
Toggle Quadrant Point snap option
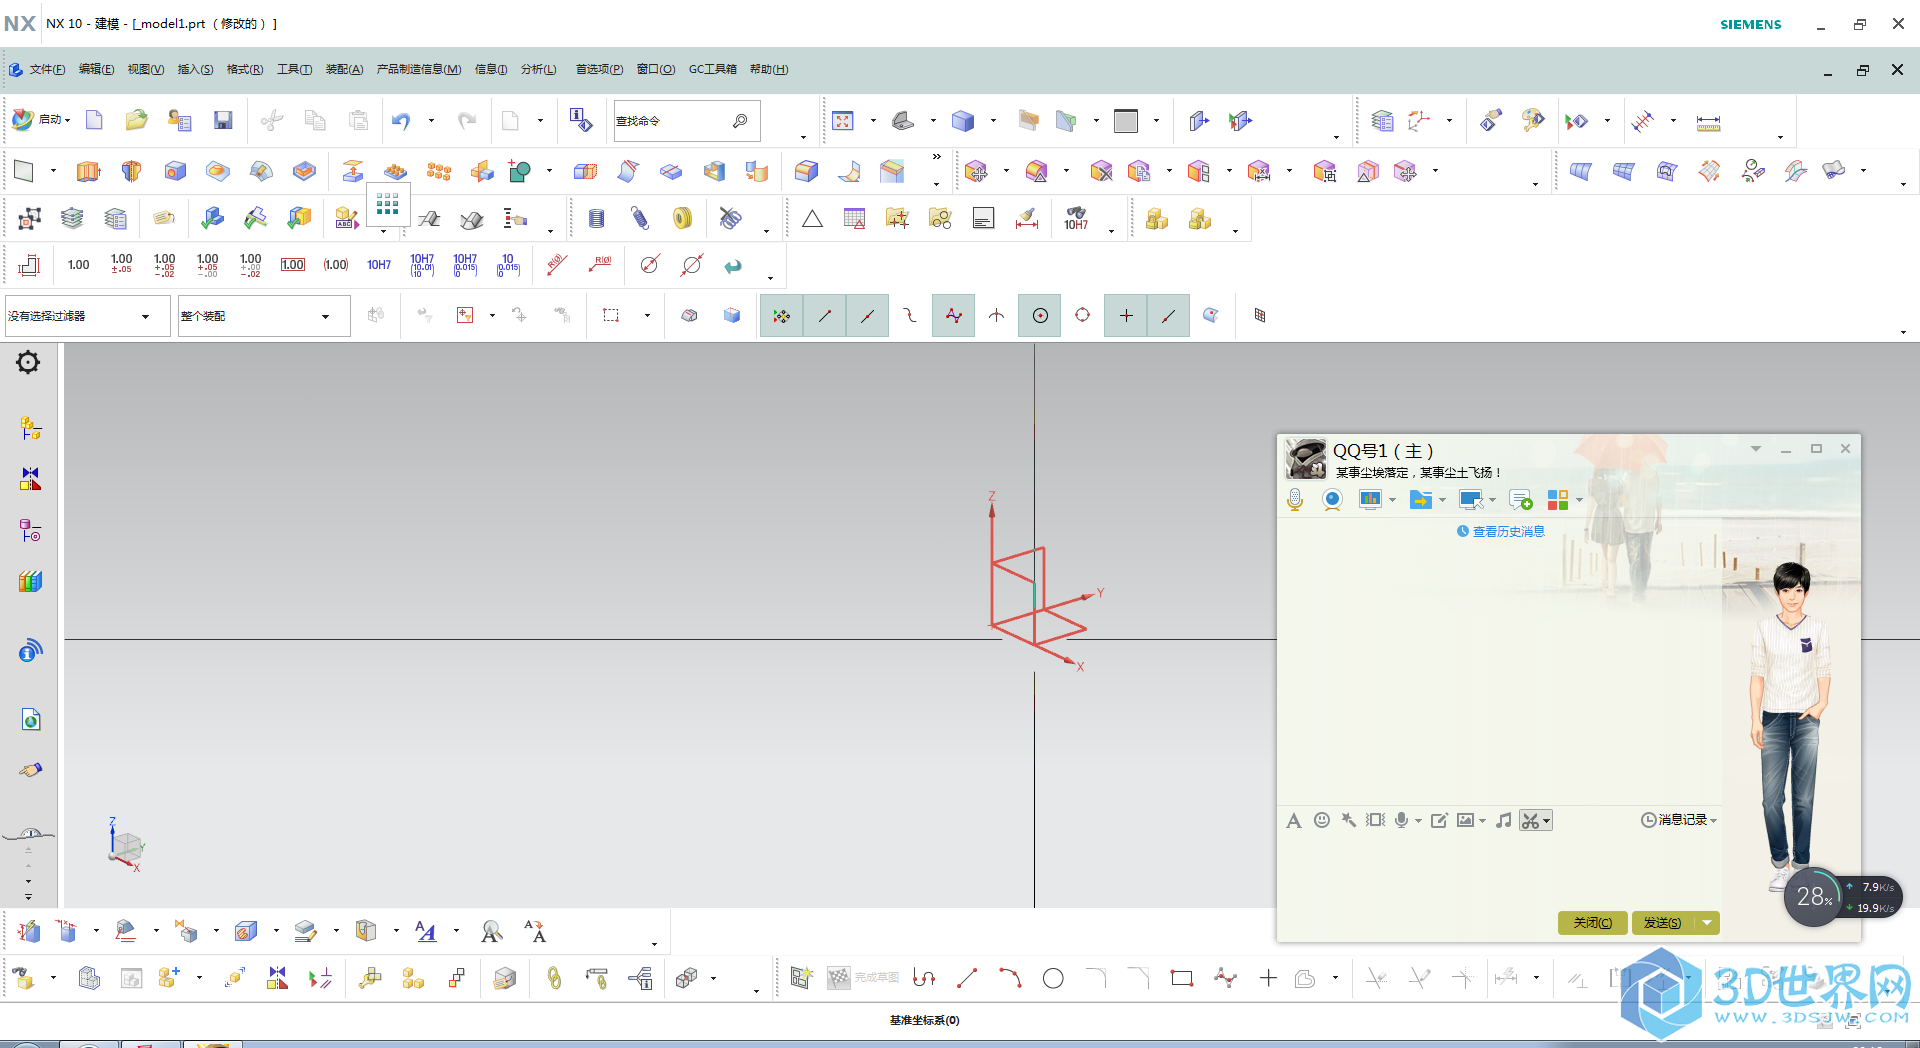[x=1082, y=316]
